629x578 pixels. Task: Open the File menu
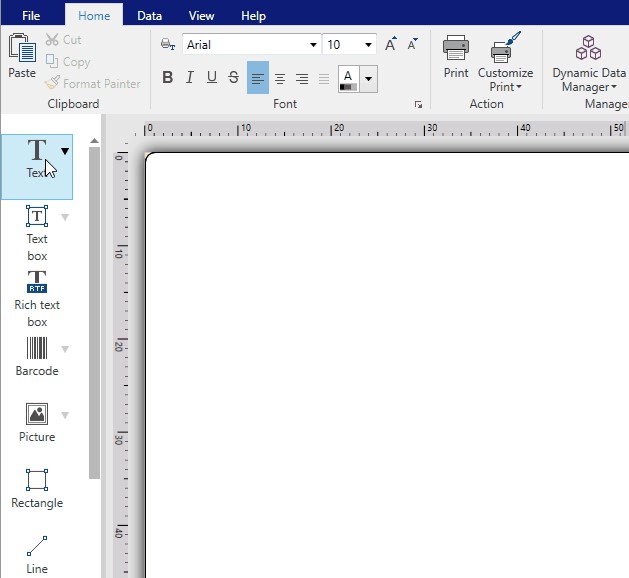click(x=31, y=16)
